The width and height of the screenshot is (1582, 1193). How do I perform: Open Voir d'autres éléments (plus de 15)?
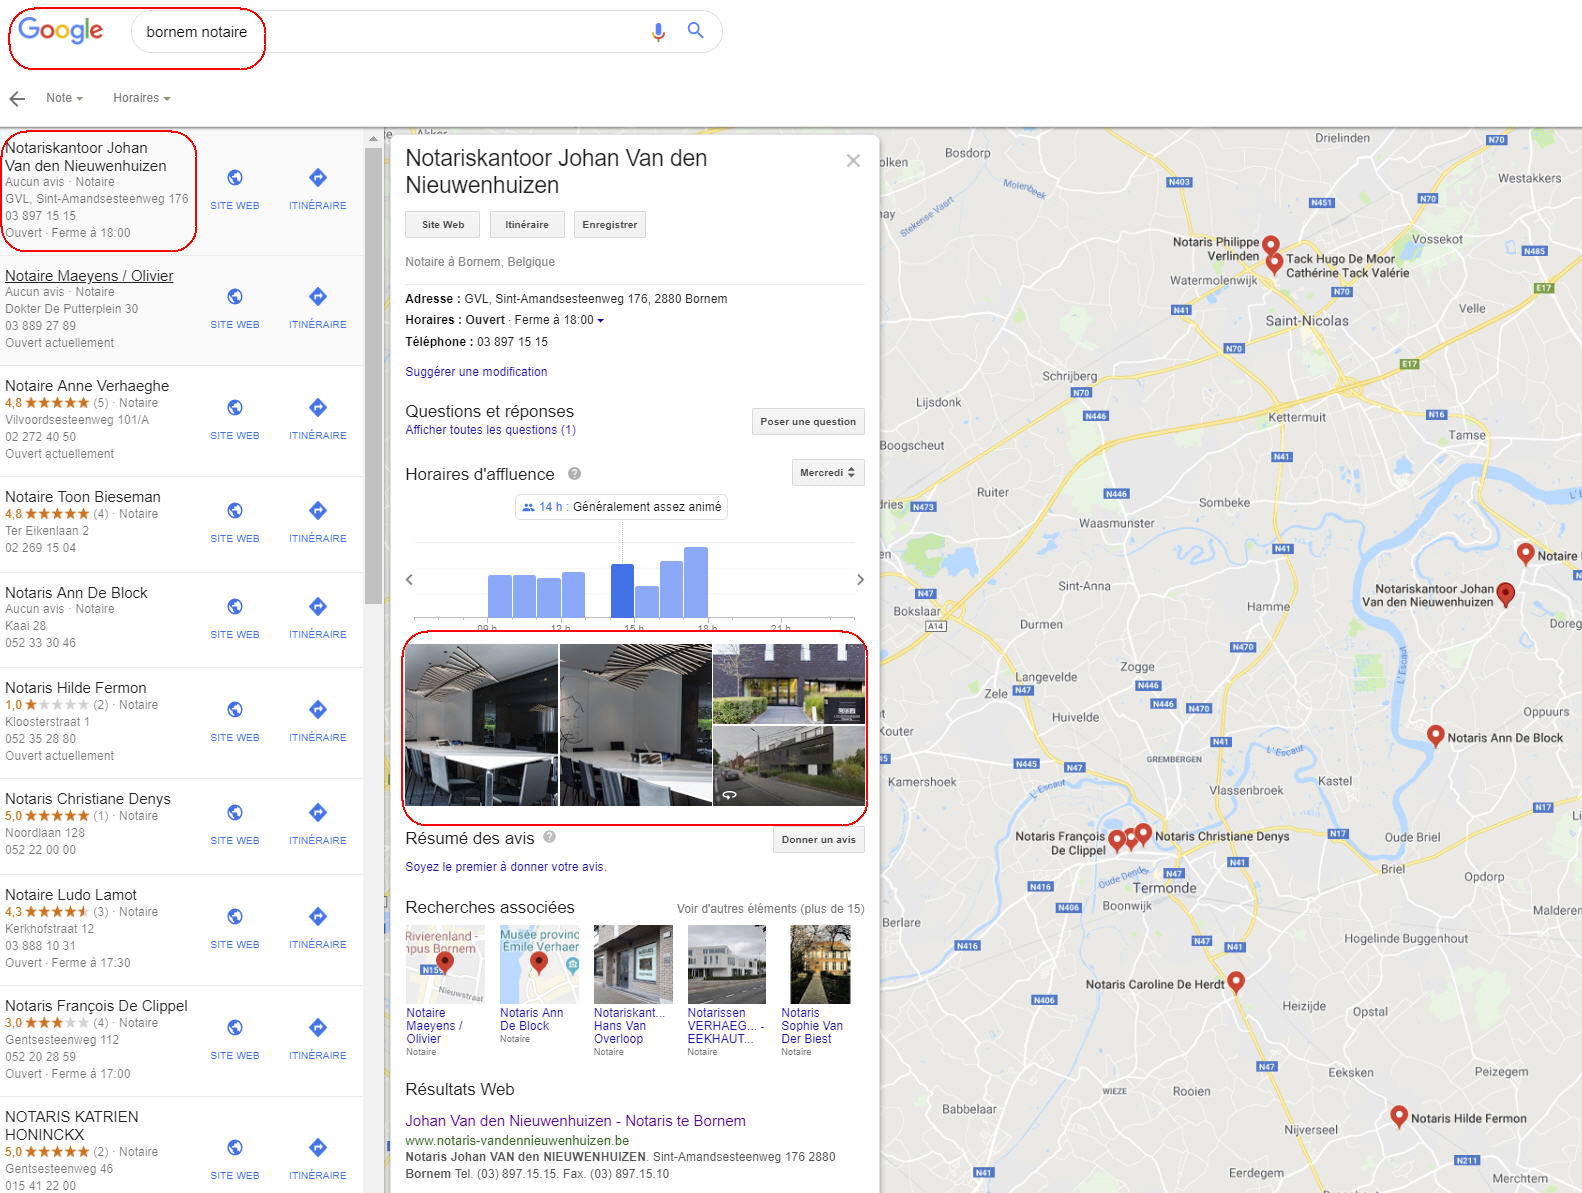770,909
